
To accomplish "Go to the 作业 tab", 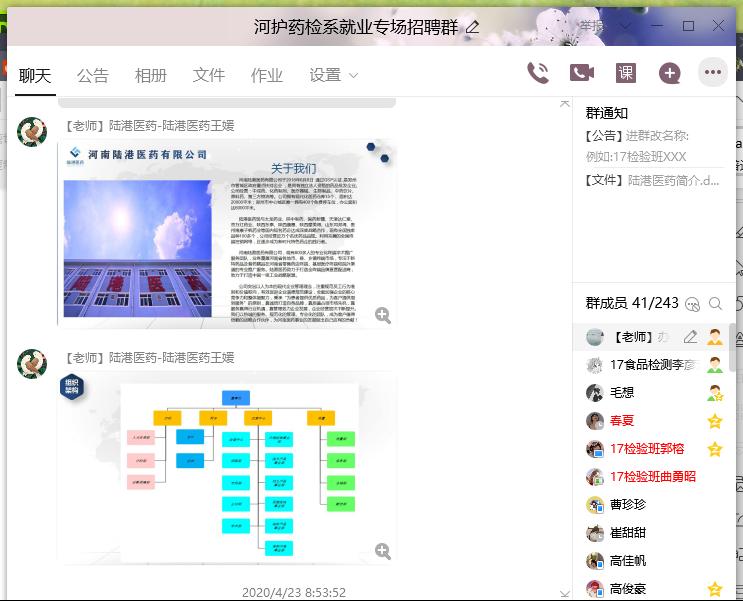I will tap(267, 75).
